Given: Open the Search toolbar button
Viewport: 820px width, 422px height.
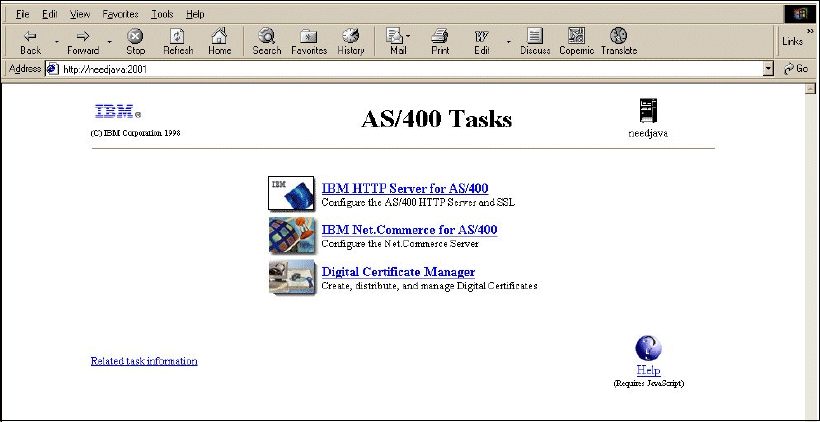Looking at the screenshot, I should point(267,42).
